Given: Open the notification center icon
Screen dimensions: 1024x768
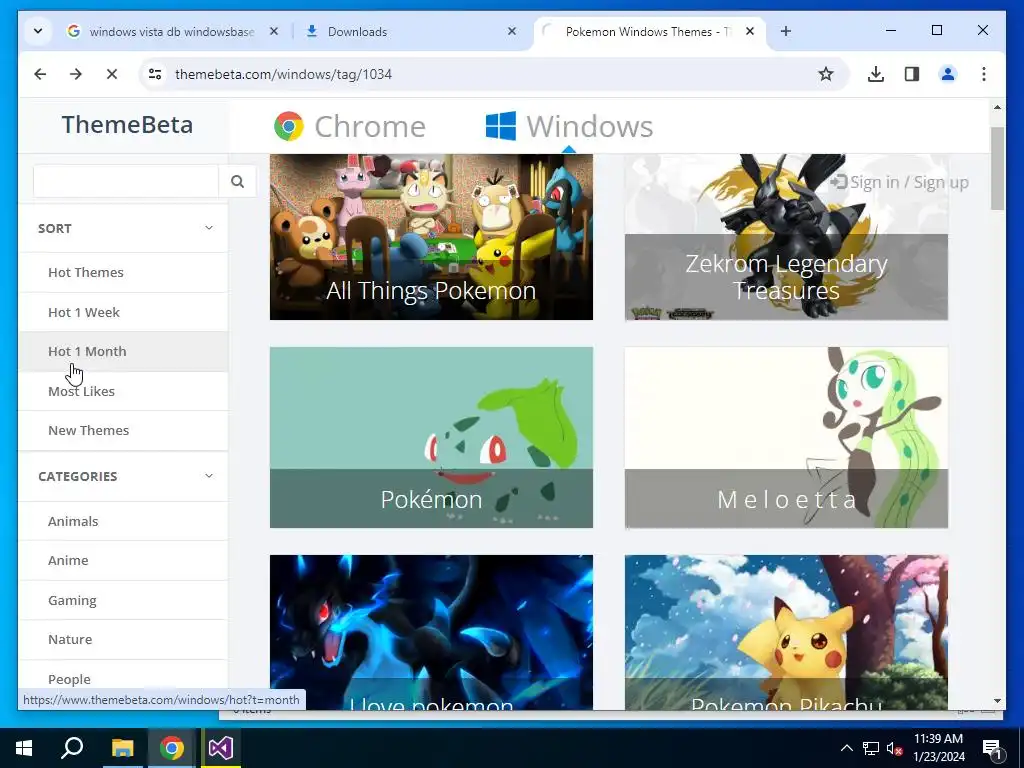Looking at the screenshot, I should (x=991, y=748).
